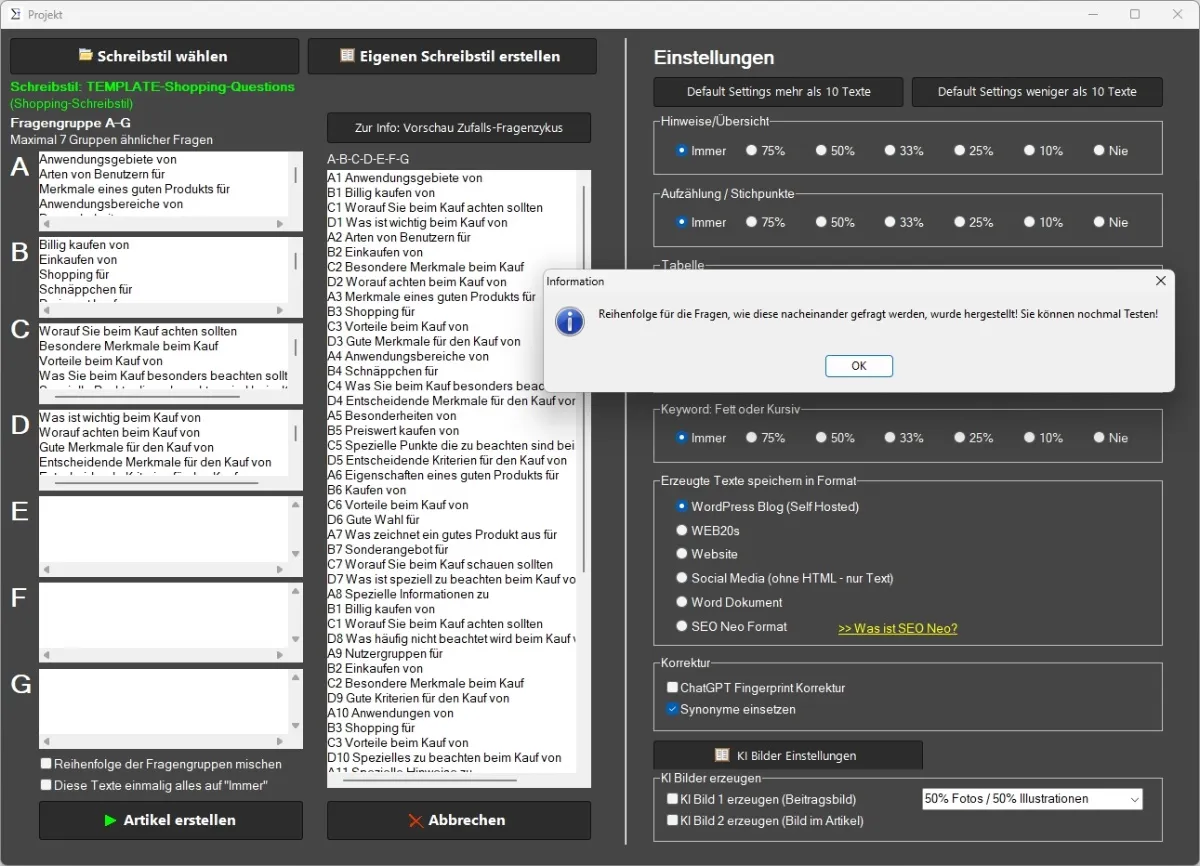Viewport: 1200px width, 866px height.
Task: Toggle Synonyme einsetzen checkbox
Action: coord(673,709)
